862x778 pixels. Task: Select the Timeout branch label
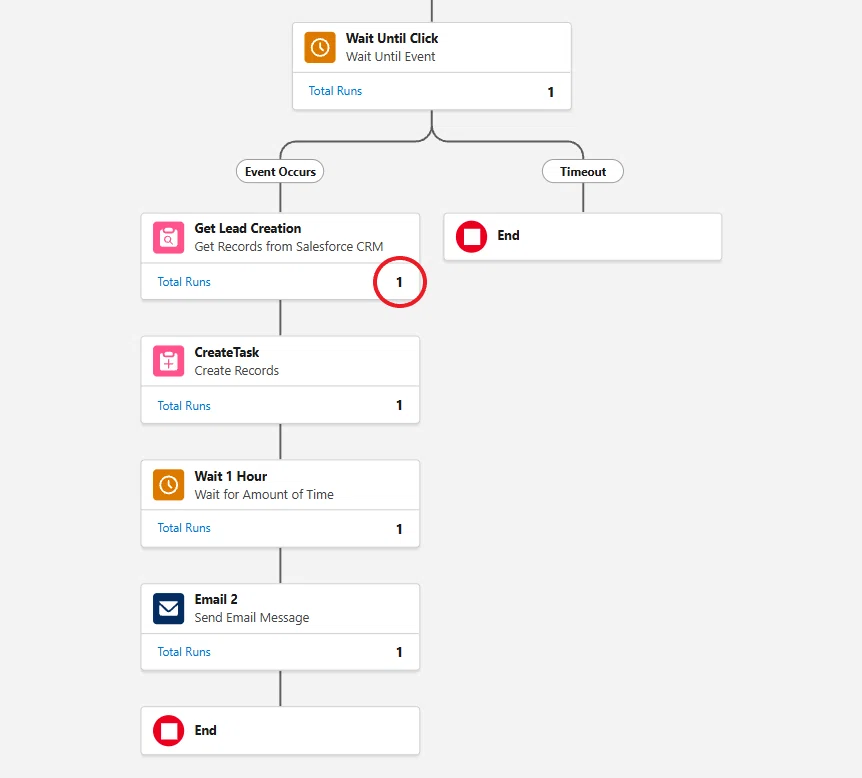tap(583, 172)
